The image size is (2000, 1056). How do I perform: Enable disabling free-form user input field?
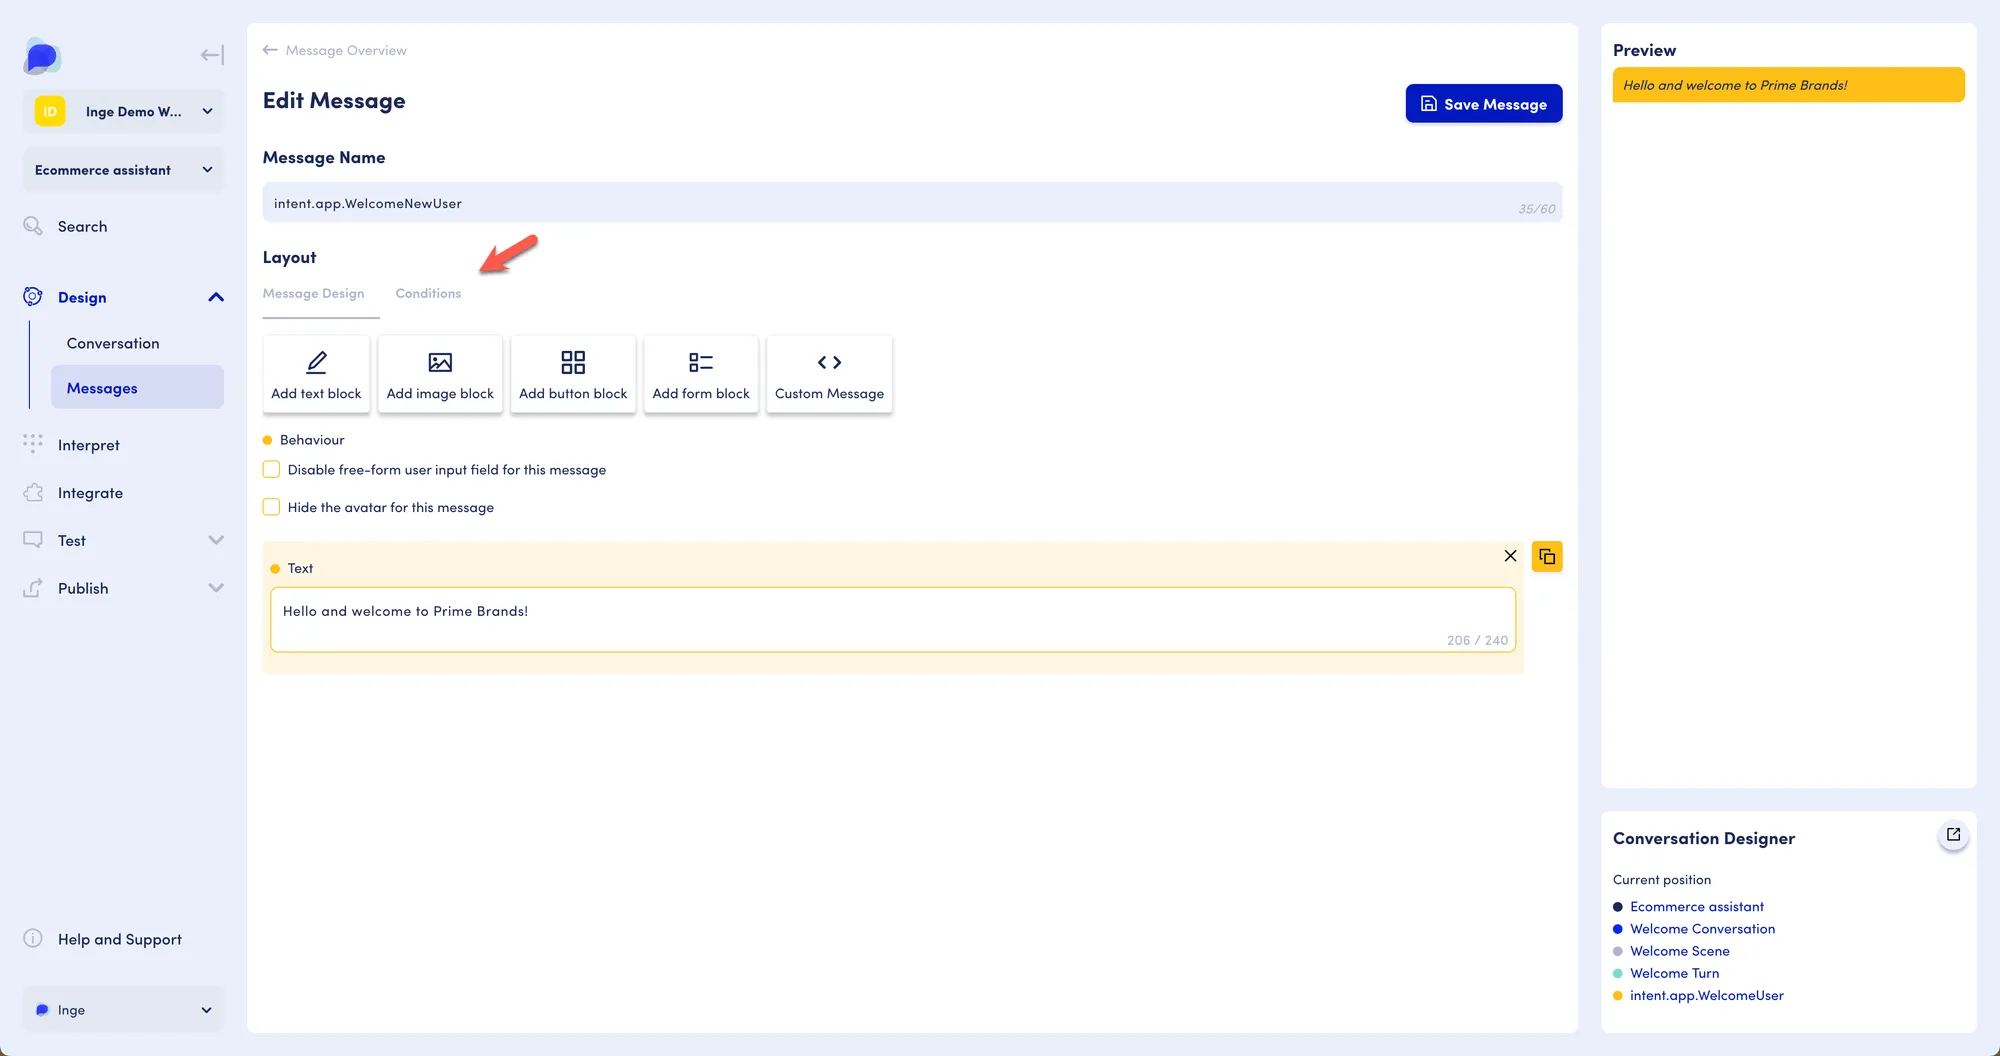pos(271,469)
